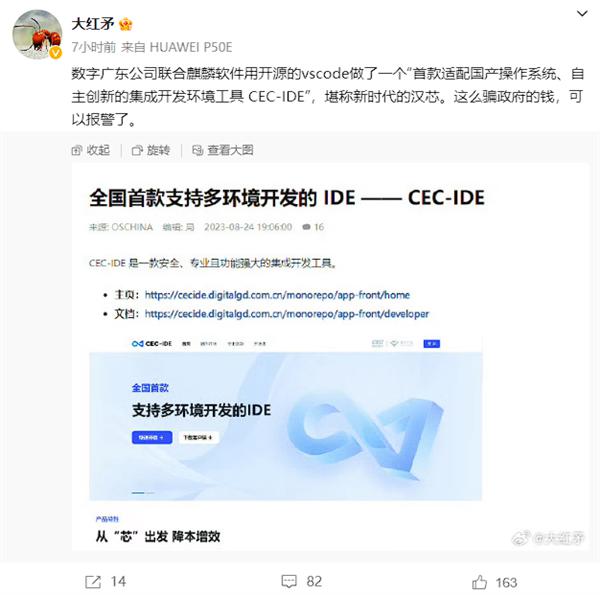Collapse the image with 收起
This screenshot has width=600, height=595.
(x=91, y=150)
